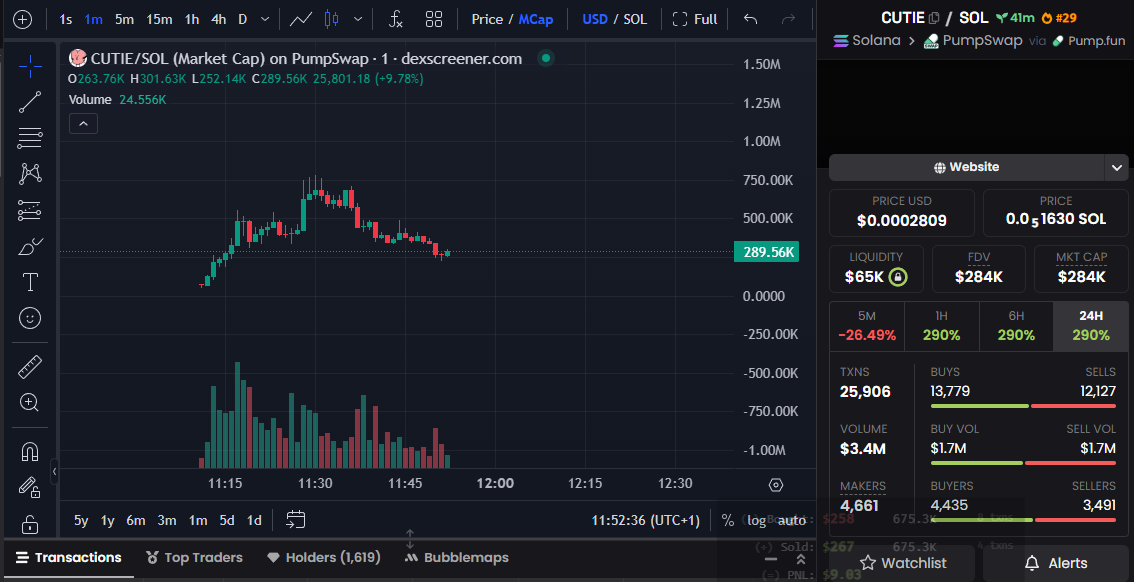Toggle log scale mode
This screenshot has width=1134, height=582.
(x=756, y=520)
